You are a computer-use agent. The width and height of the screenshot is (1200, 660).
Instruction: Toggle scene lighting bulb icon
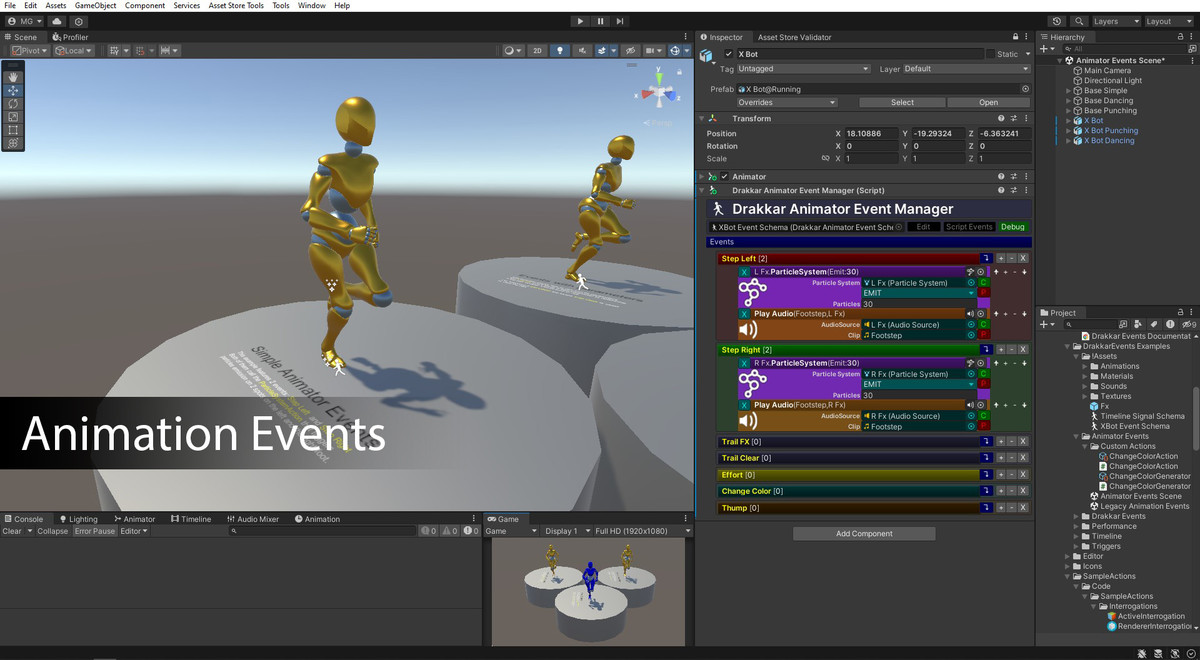coord(559,50)
